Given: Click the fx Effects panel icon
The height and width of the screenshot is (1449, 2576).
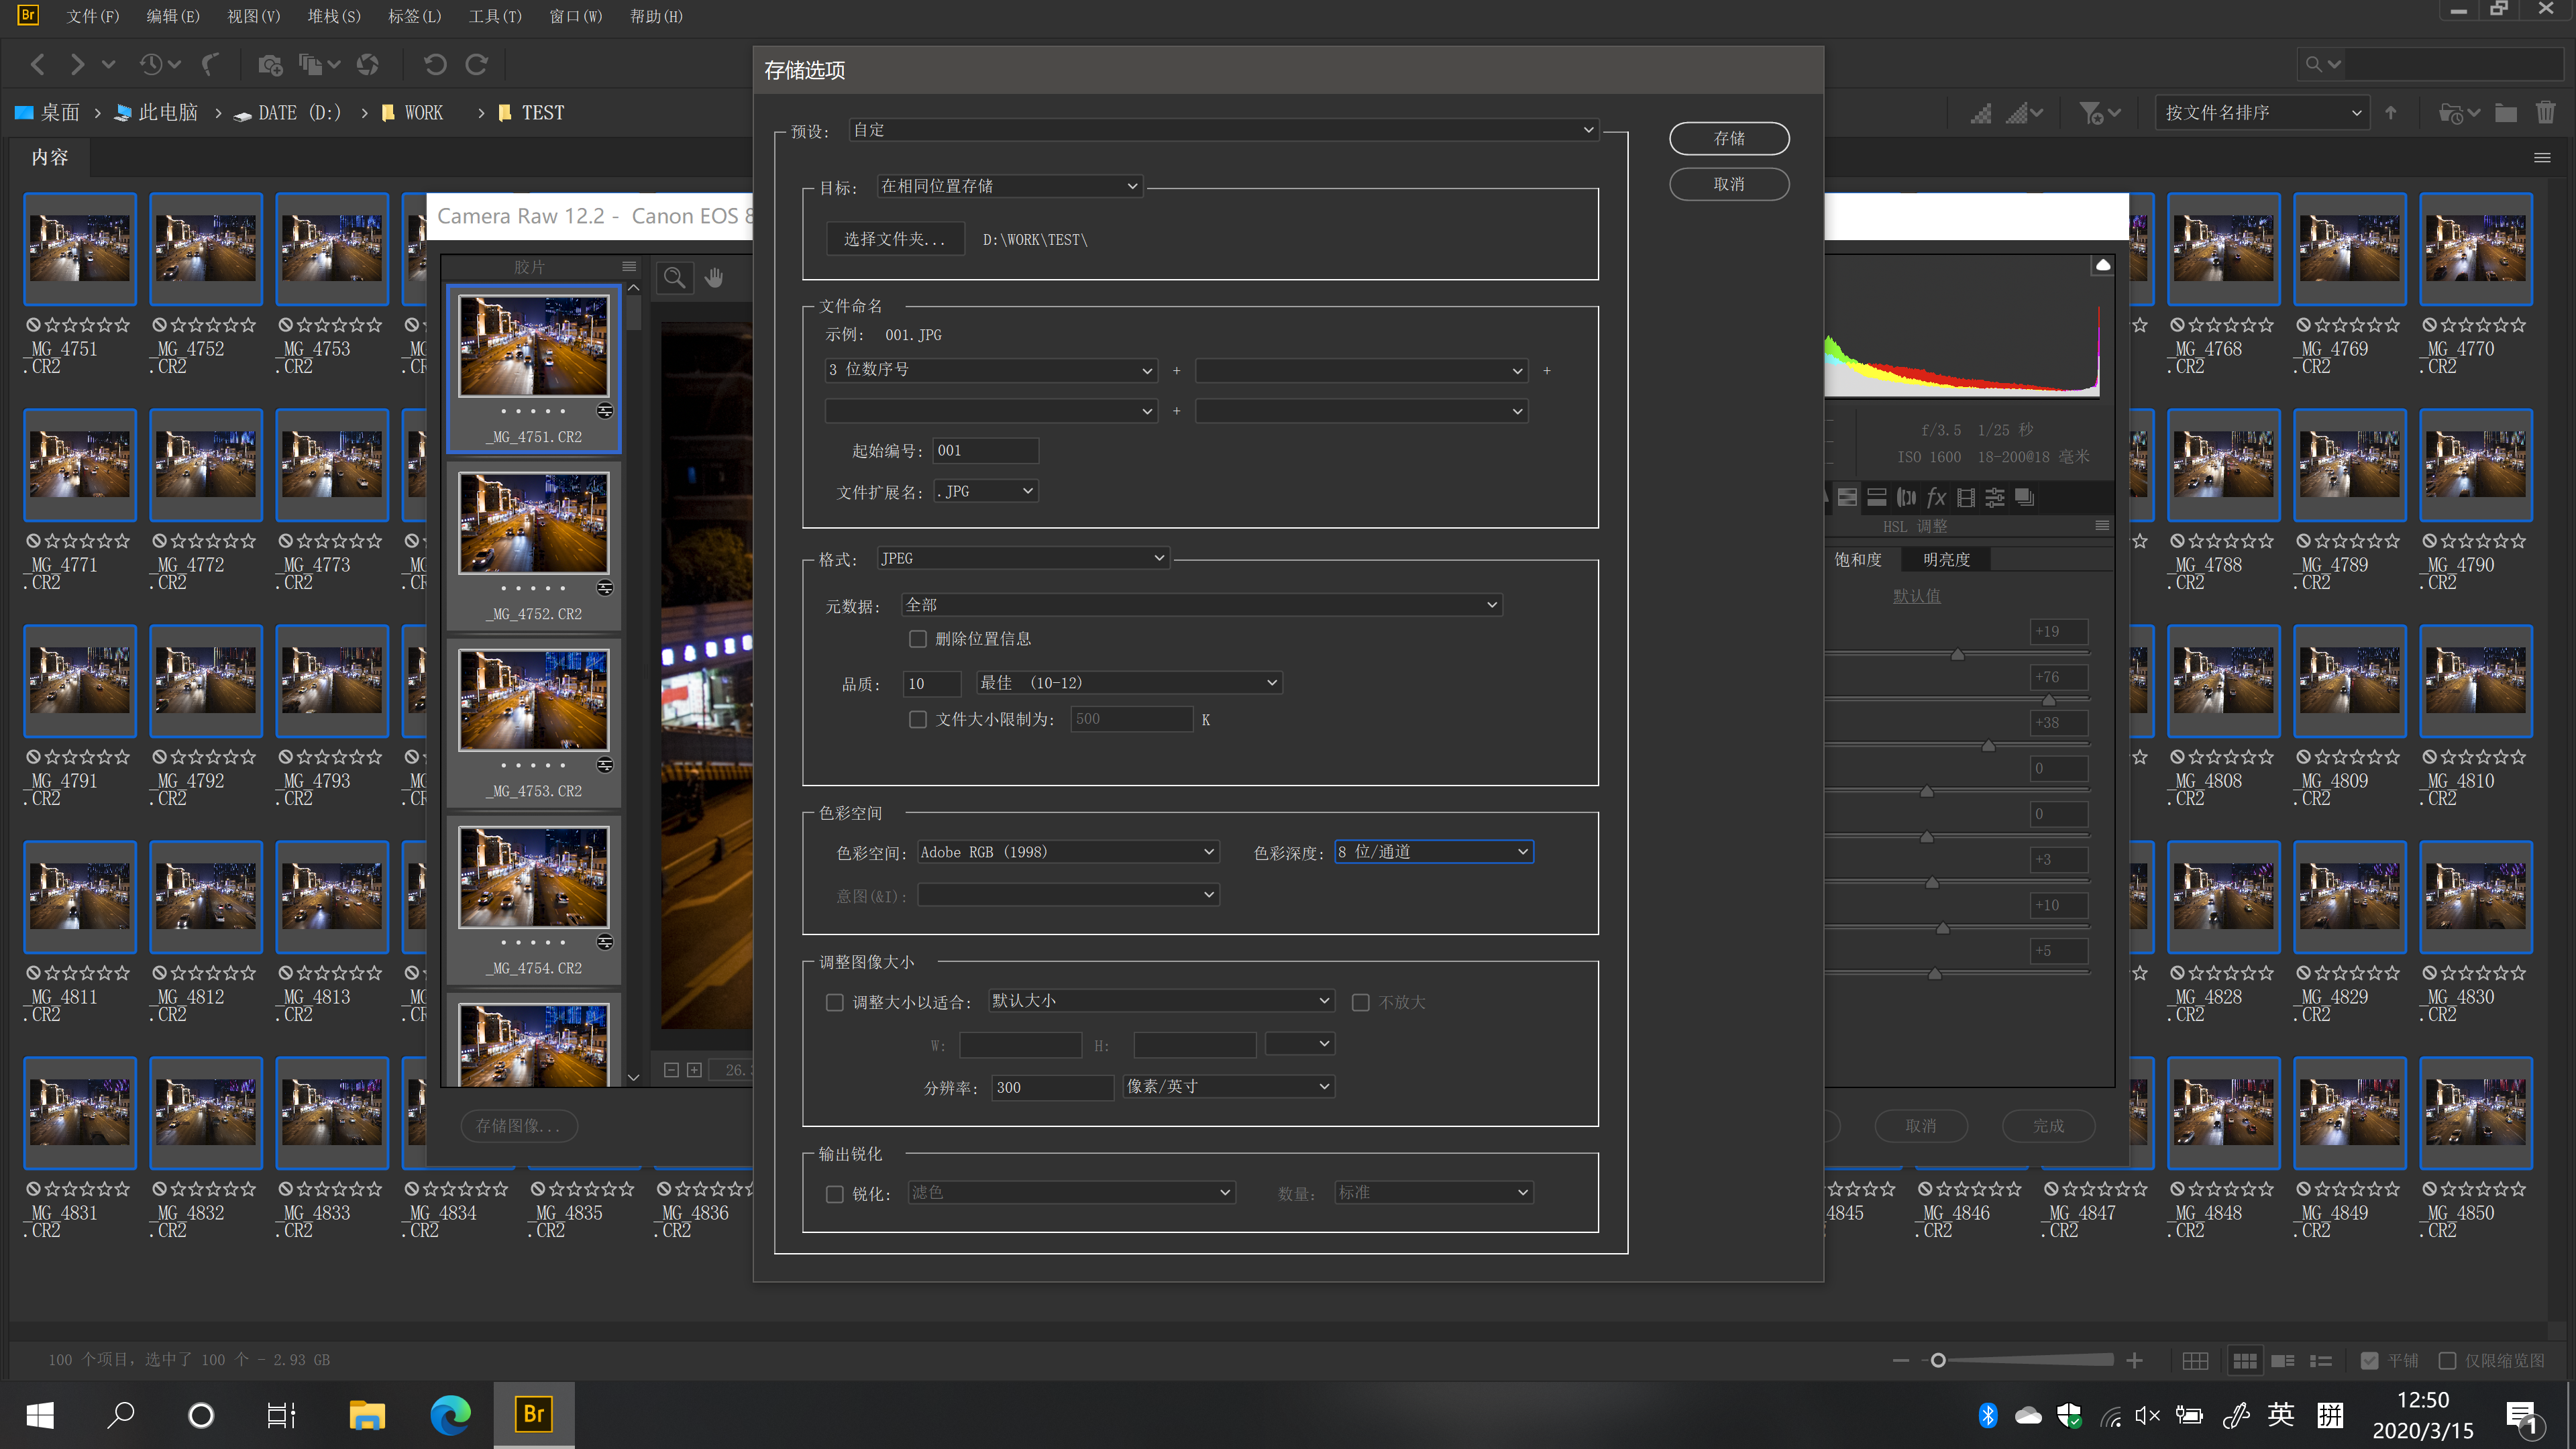Looking at the screenshot, I should click(x=1936, y=497).
